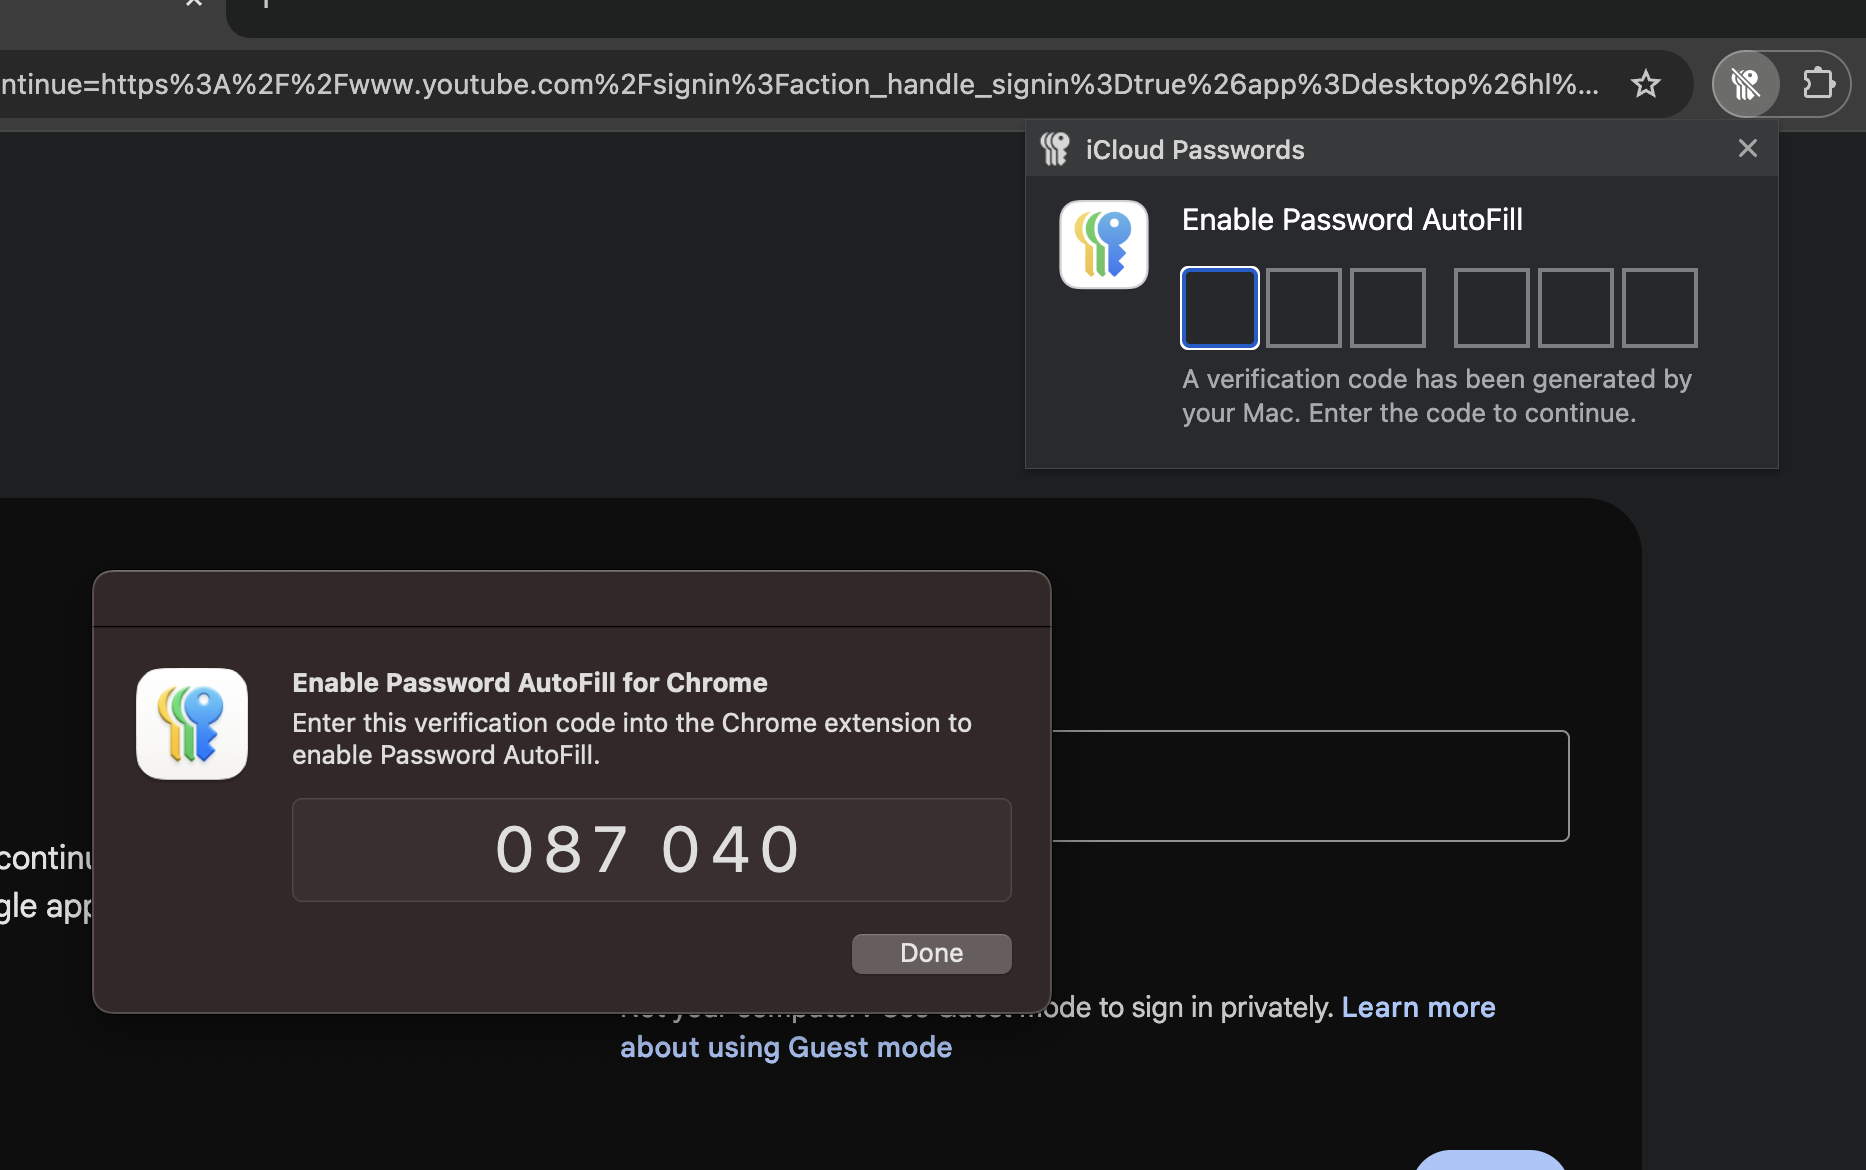The image size is (1866, 1170).
Task: Select the third verification code digit box
Action: coord(1387,308)
